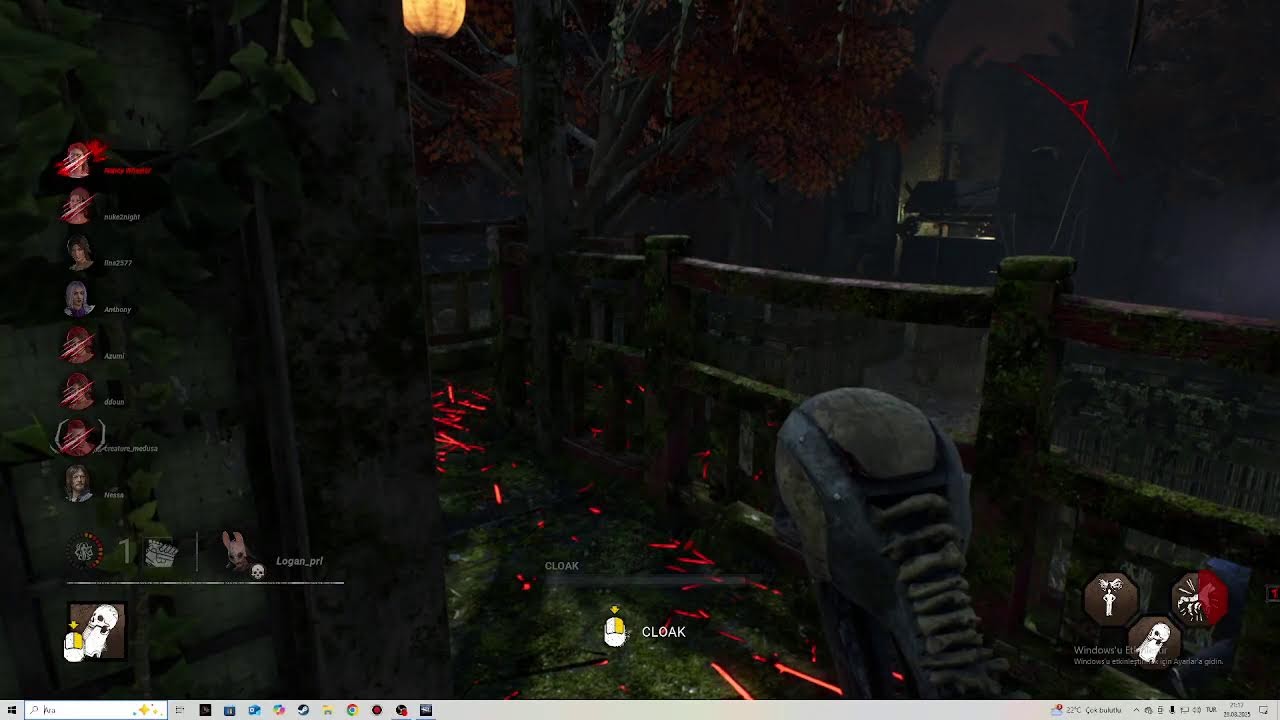This screenshot has width=1280, height=720.
Task: Click the Anthony player name
Action: (x=118, y=310)
